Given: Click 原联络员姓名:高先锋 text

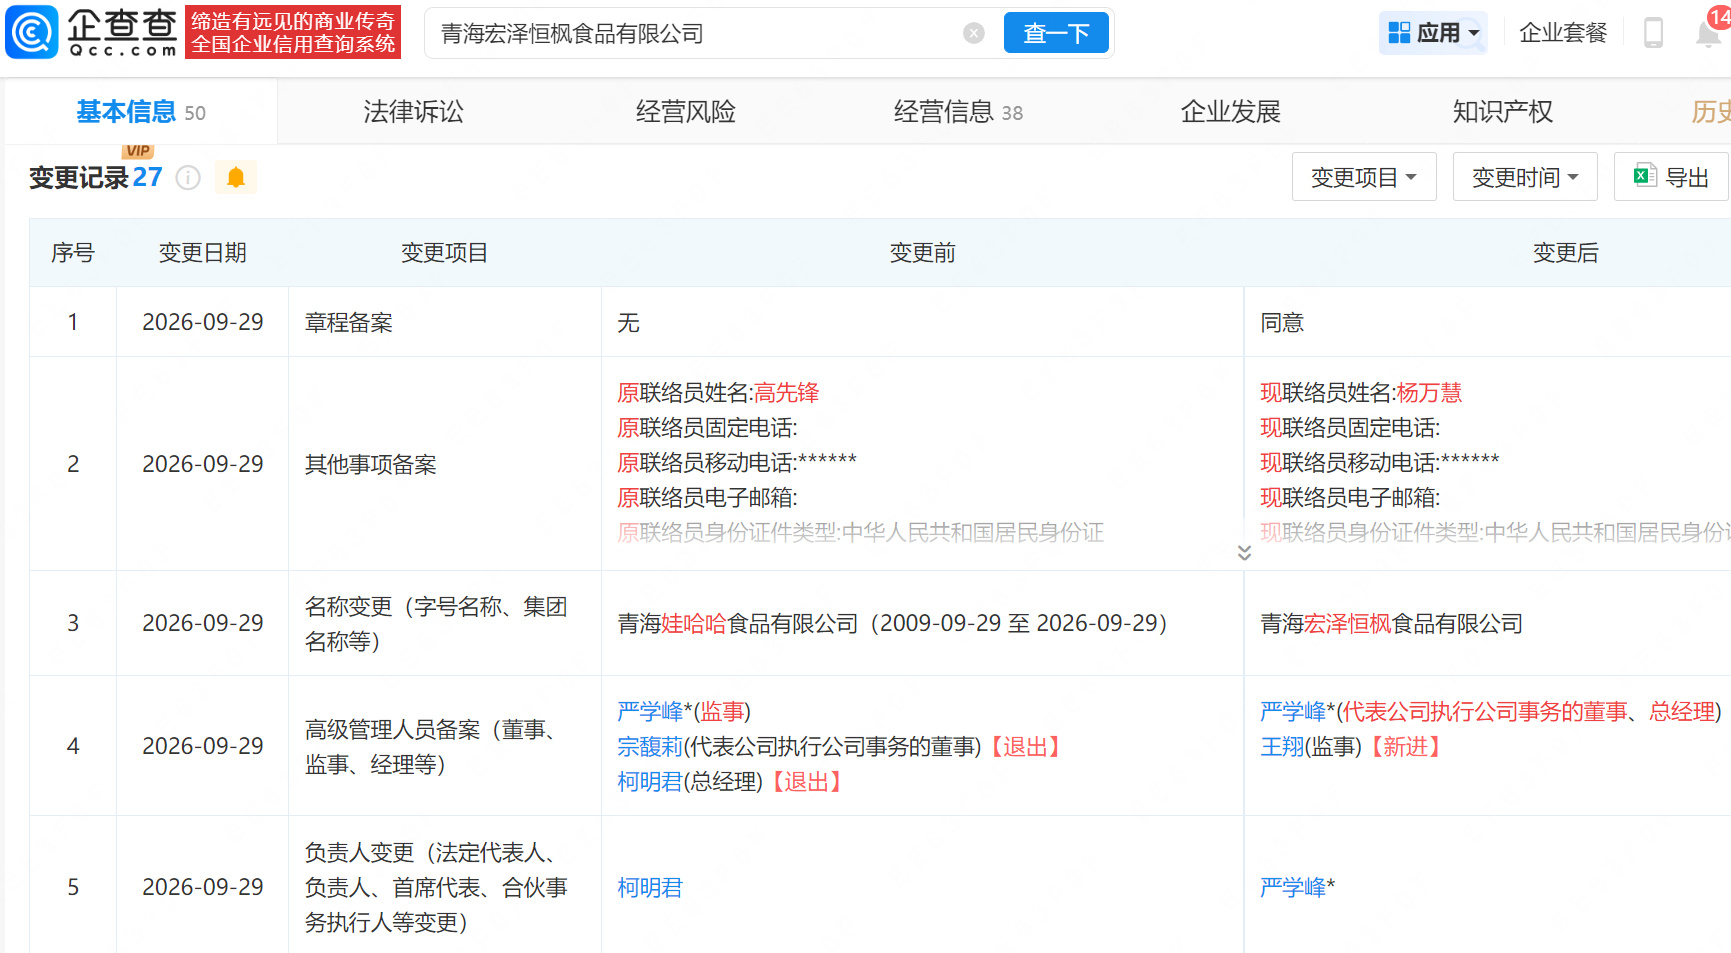Looking at the screenshot, I should 718,393.
